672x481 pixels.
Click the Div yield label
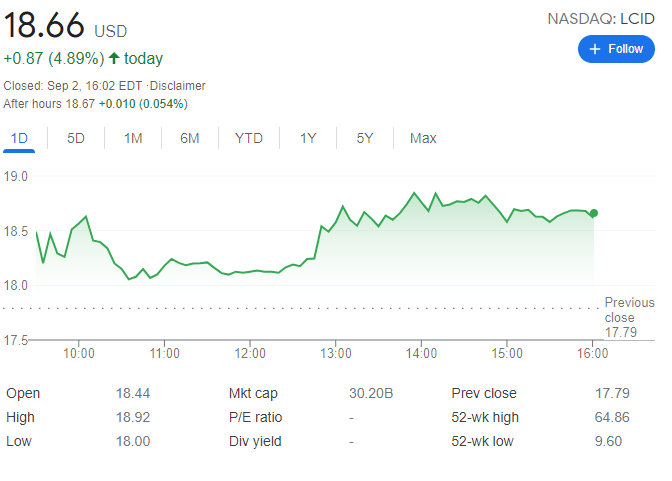(255, 441)
